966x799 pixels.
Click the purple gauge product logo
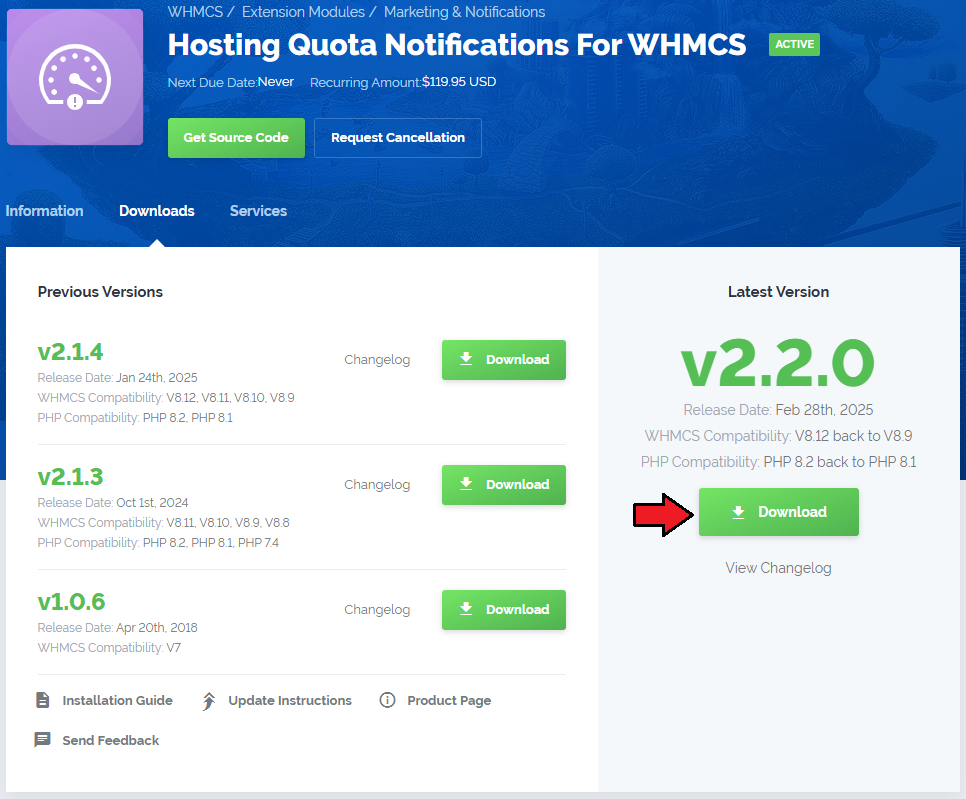75,77
